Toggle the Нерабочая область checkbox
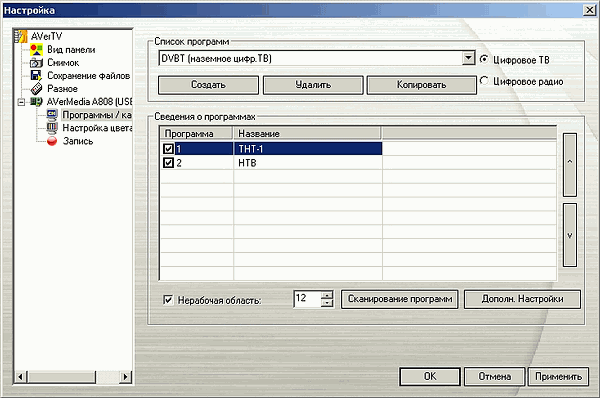The image size is (600, 398). click(x=168, y=300)
